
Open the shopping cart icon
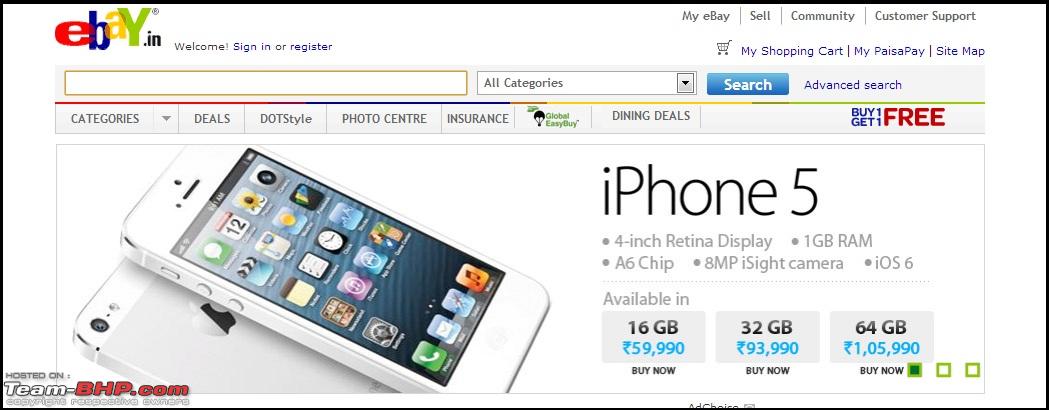coord(724,48)
